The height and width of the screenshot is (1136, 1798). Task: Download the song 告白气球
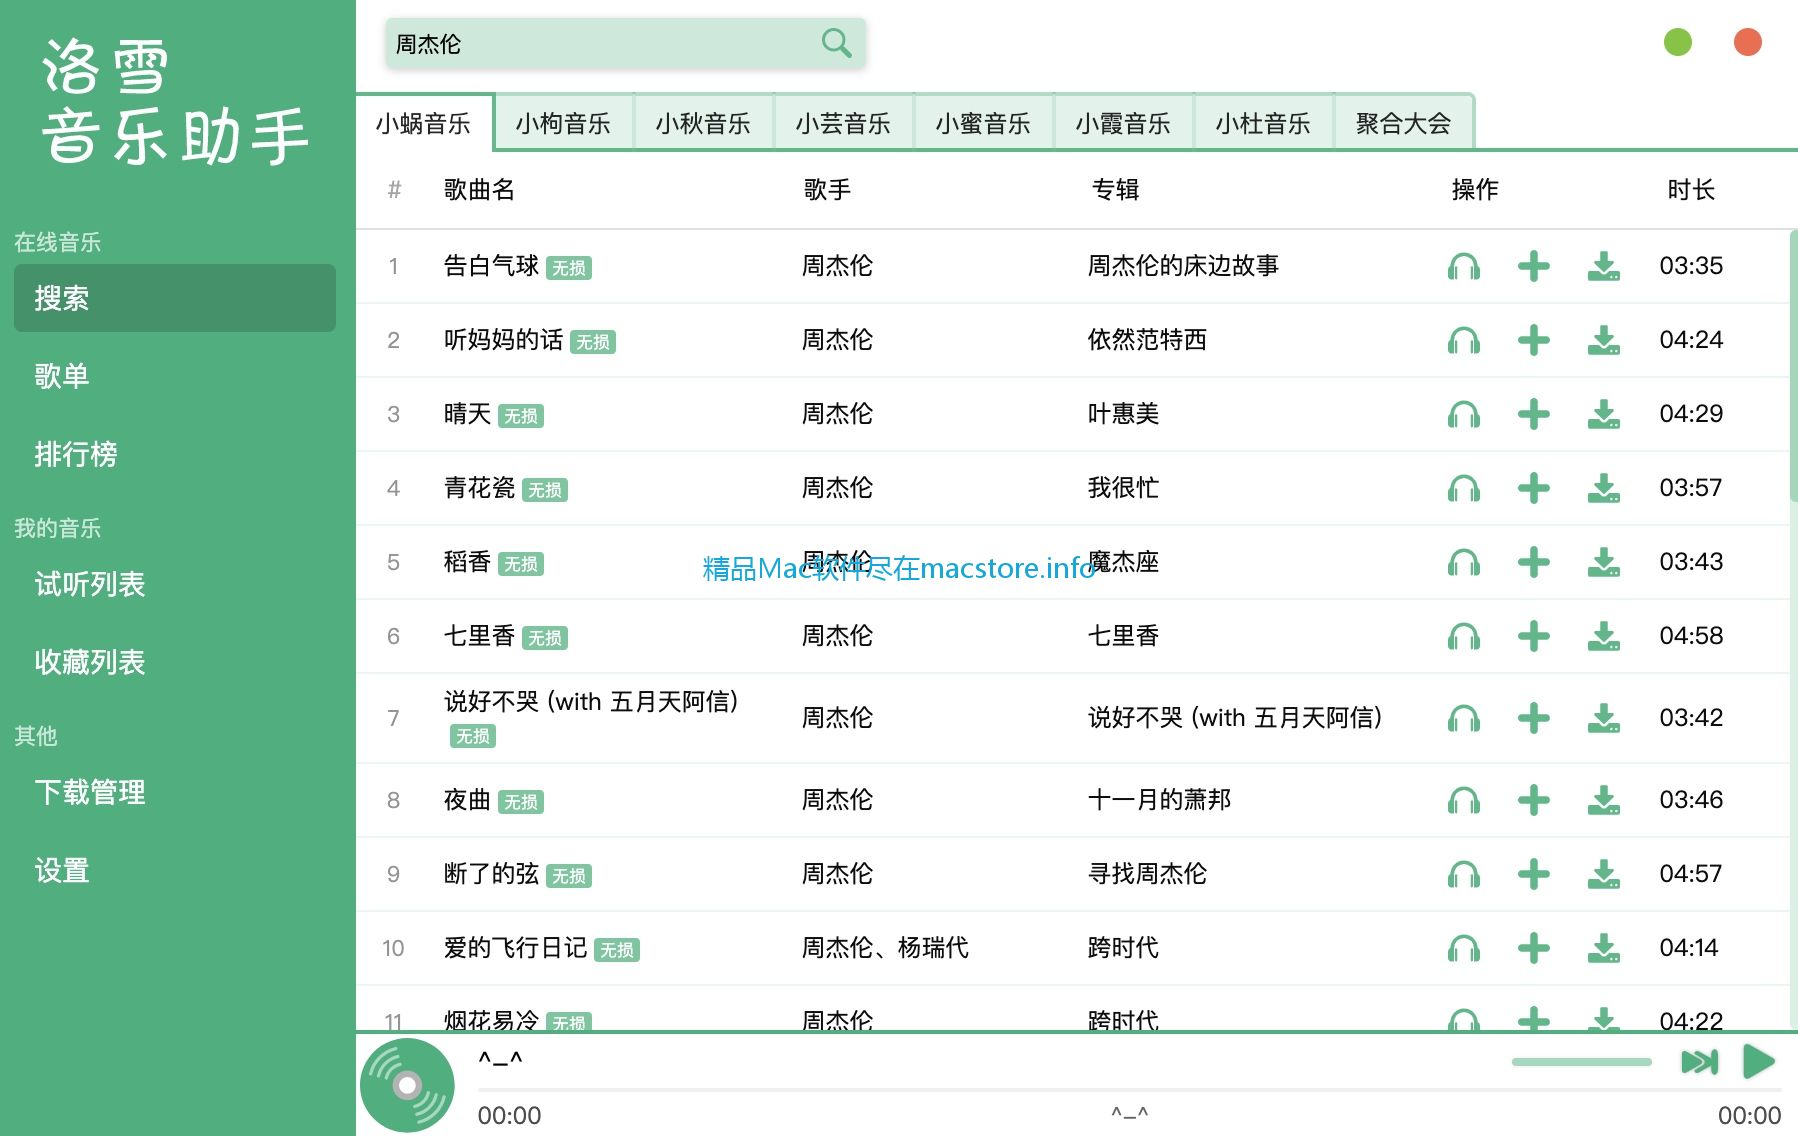[x=1603, y=266]
